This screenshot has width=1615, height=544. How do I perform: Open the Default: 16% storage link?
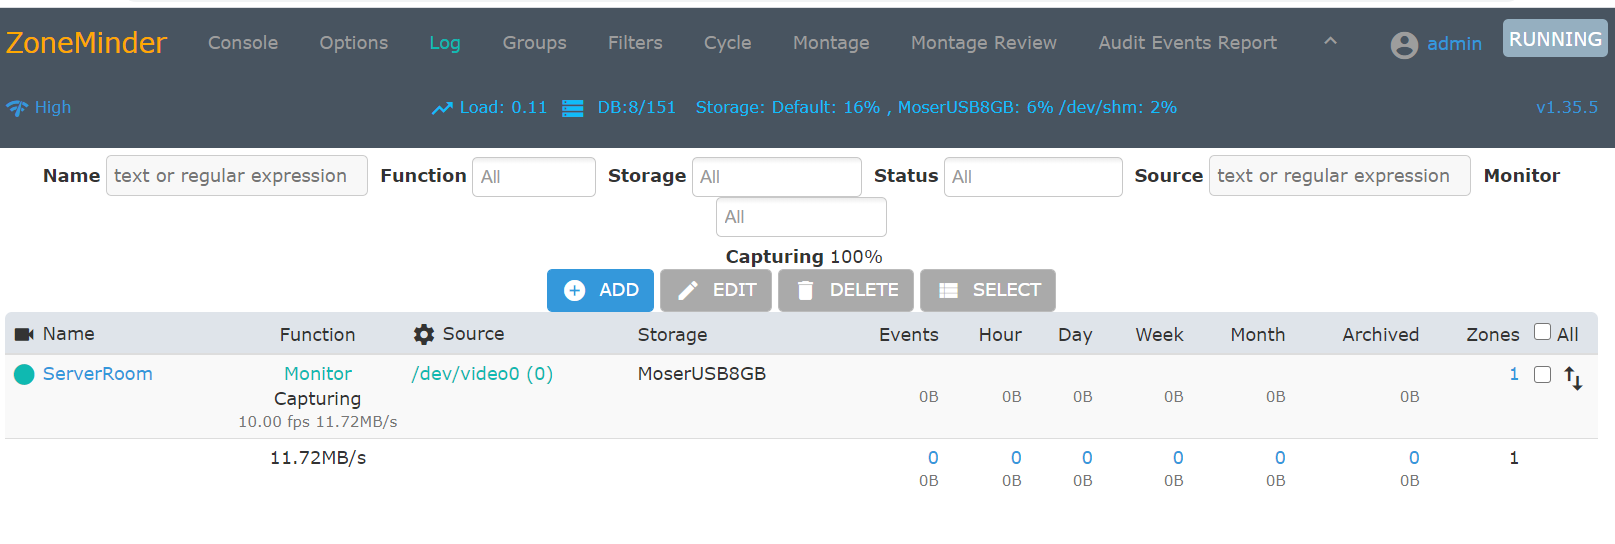(826, 107)
